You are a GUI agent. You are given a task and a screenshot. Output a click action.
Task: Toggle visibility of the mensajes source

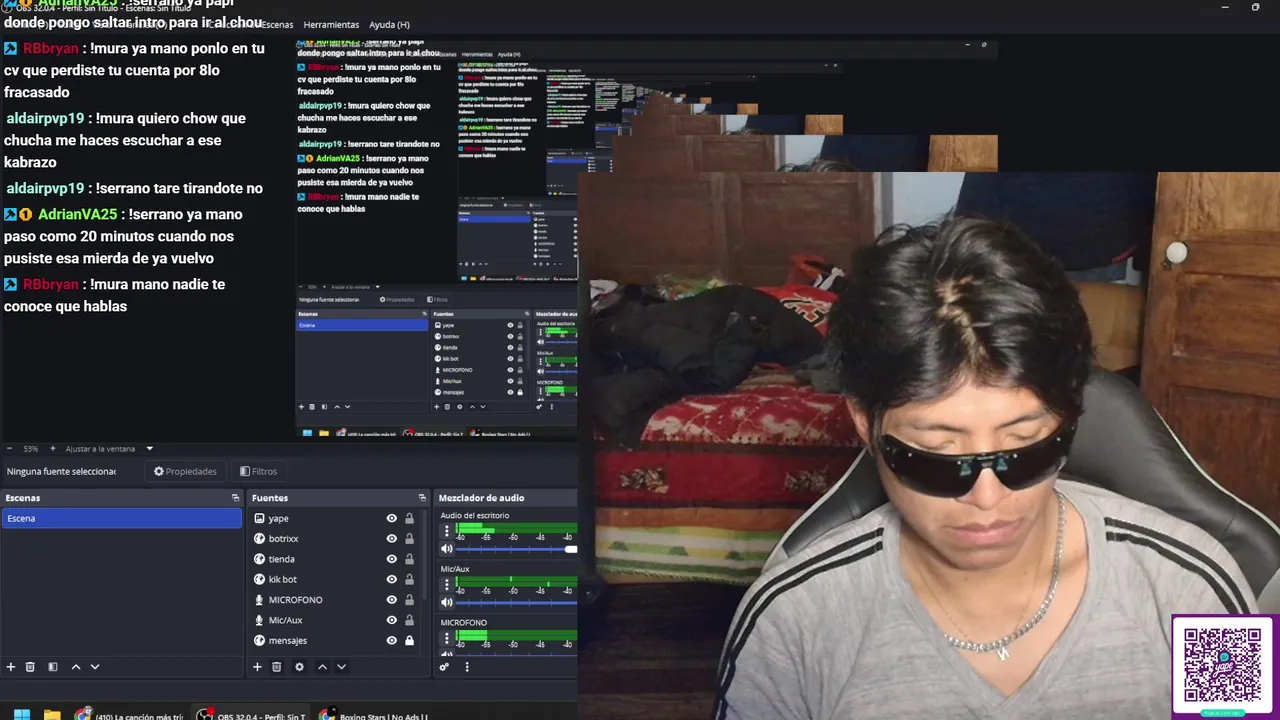pos(392,640)
